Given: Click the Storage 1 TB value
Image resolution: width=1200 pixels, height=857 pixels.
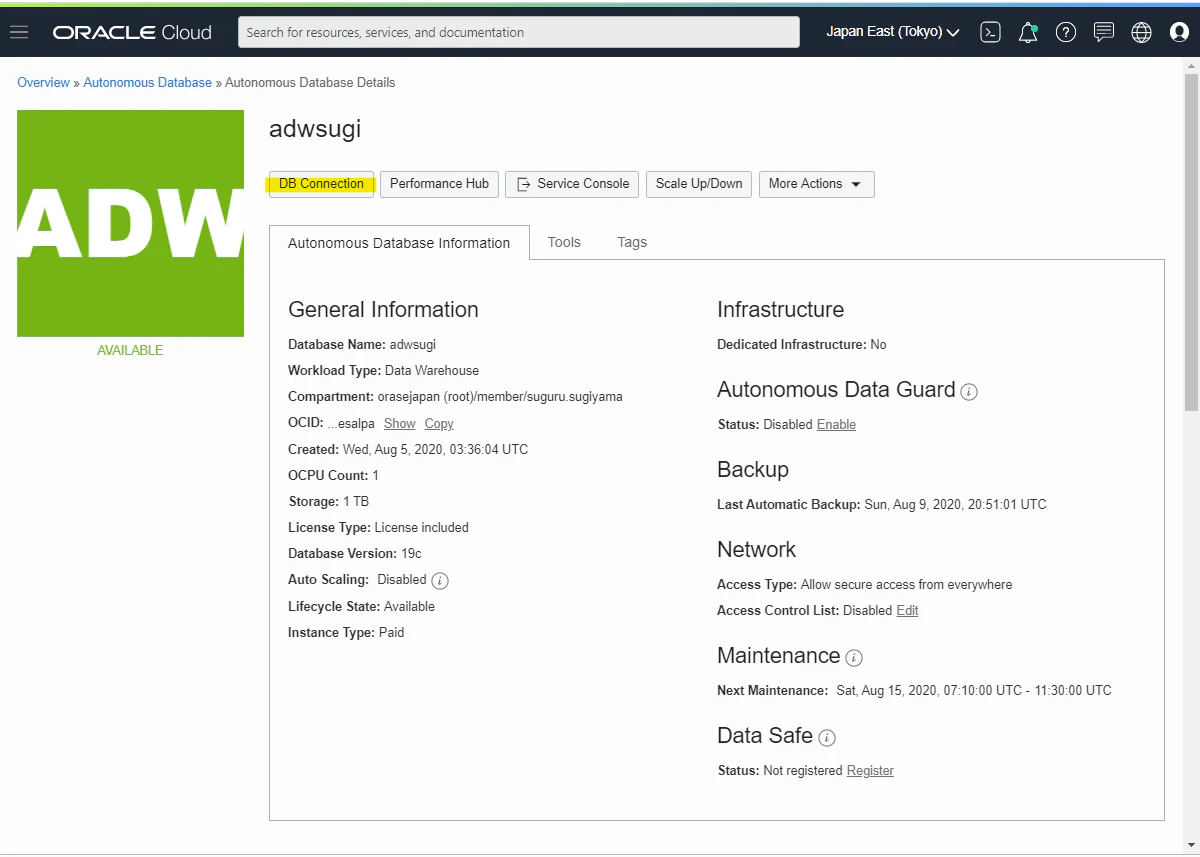Looking at the screenshot, I should 356,502.
